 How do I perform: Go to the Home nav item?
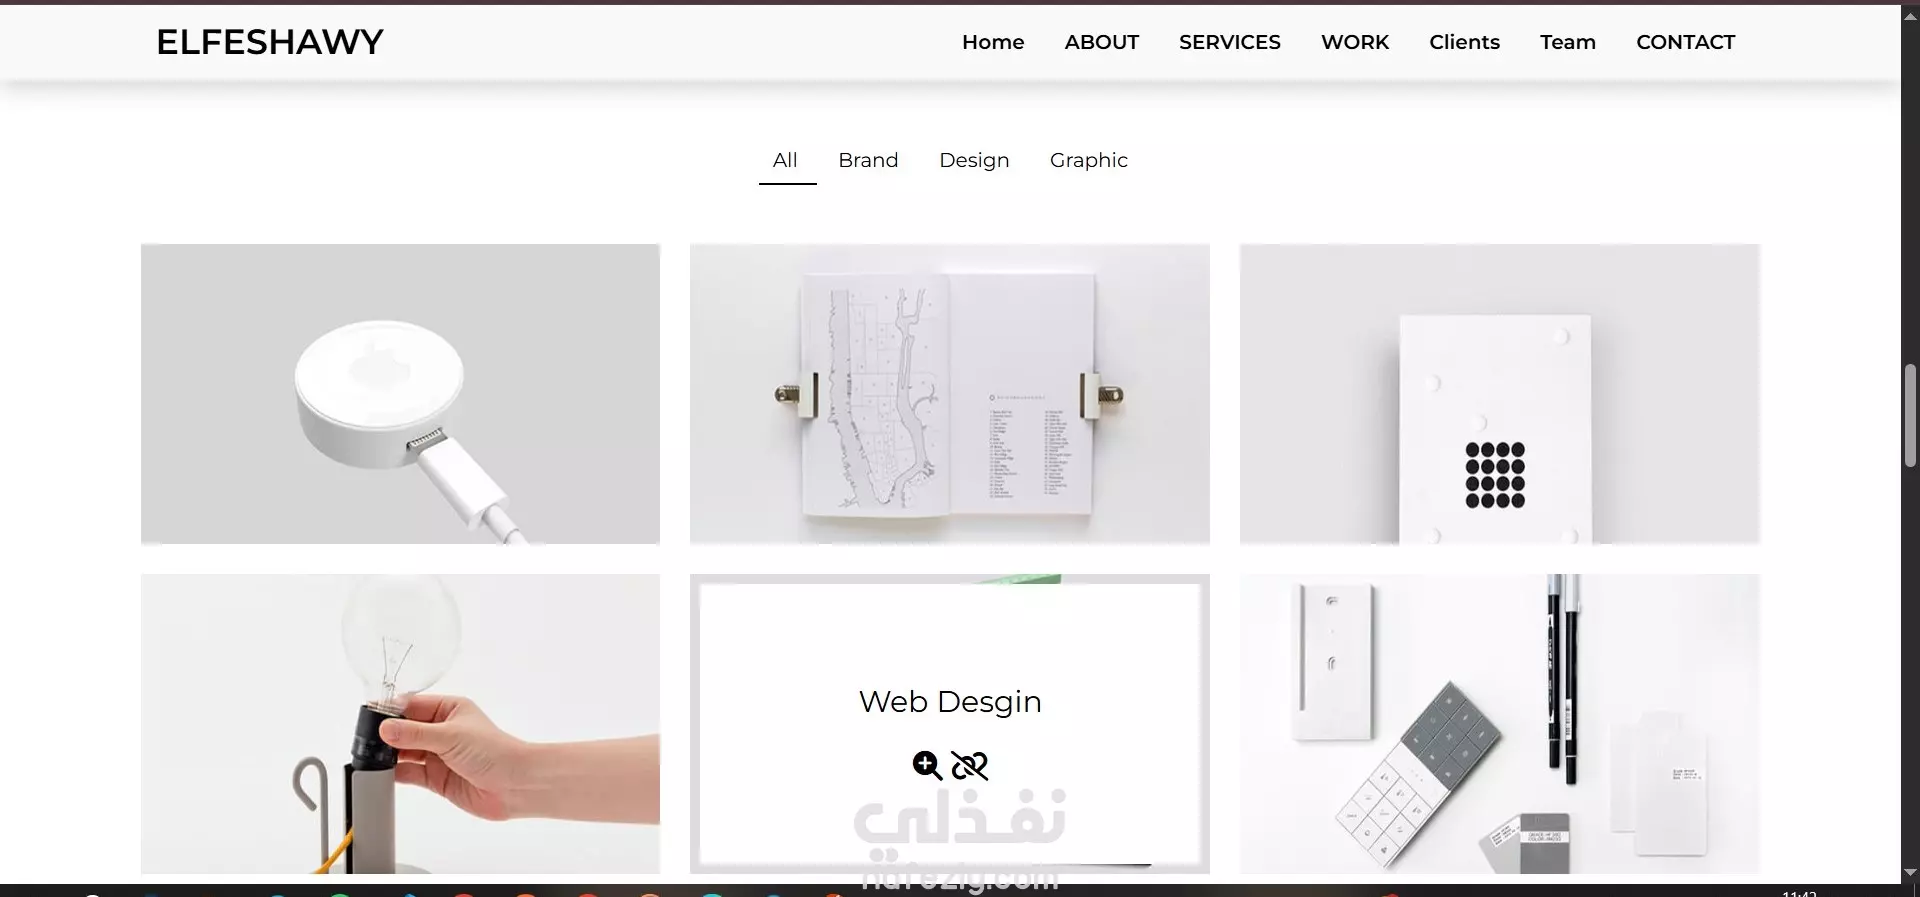click(993, 42)
